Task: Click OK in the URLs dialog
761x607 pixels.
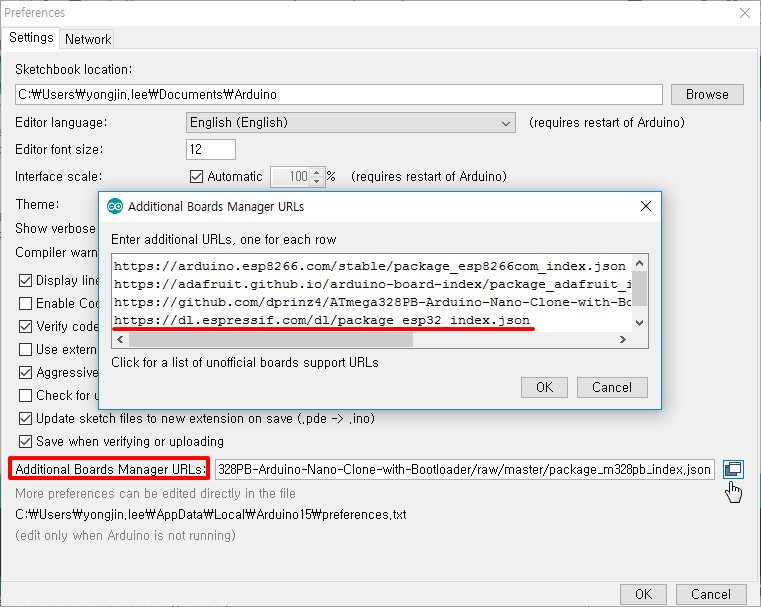Action: point(544,387)
